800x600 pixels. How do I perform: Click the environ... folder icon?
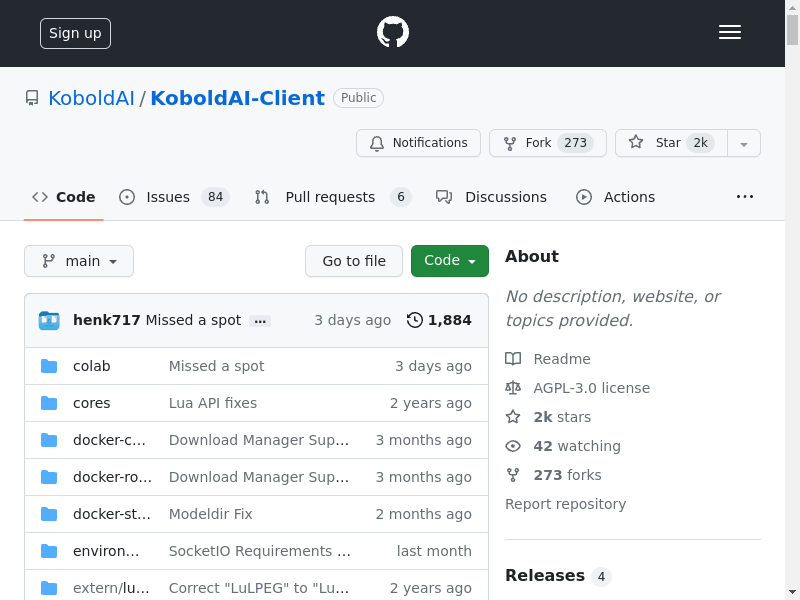click(49, 551)
